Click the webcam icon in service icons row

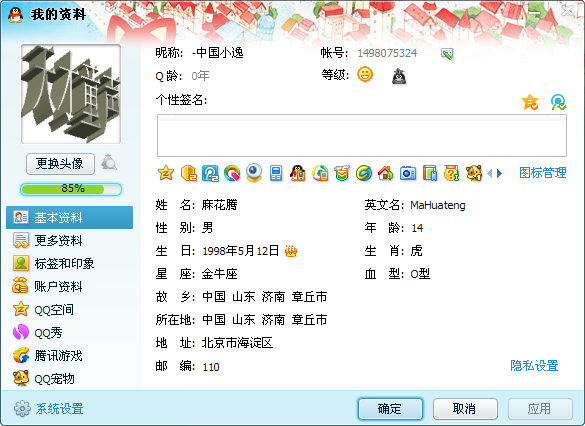(x=254, y=173)
